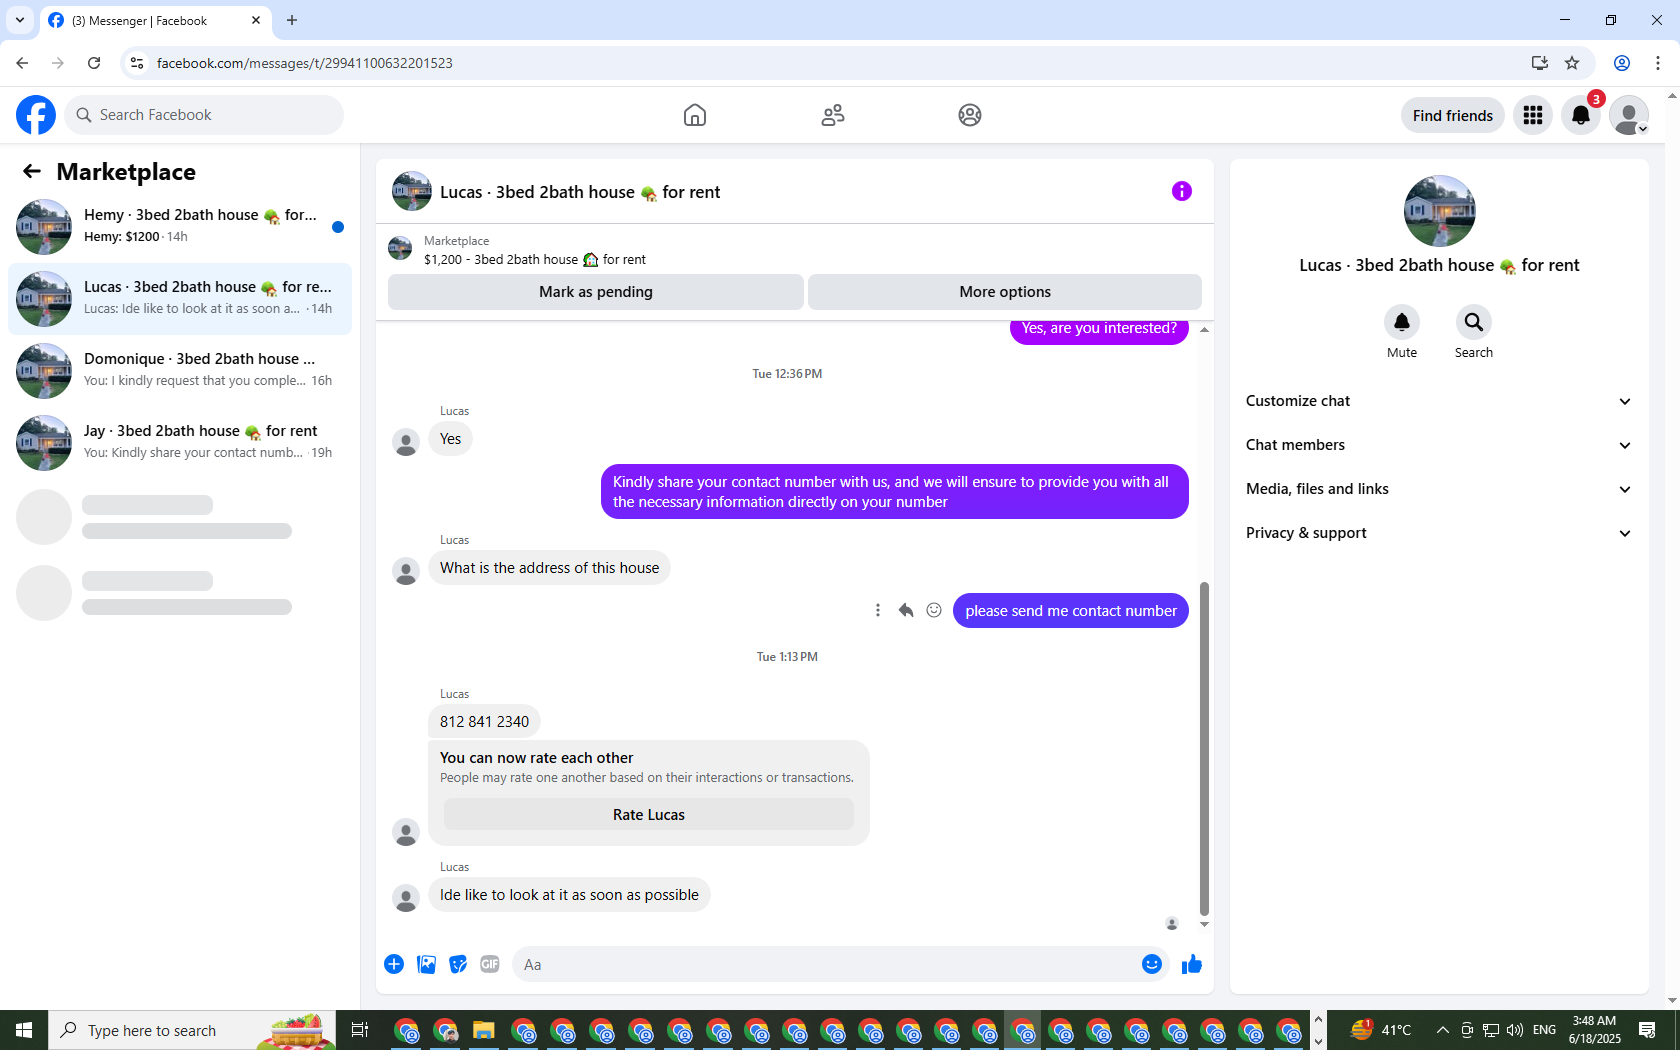This screenshot has width=1680, height=1050.
Task: Click the install app icon in address bar
Action: pos(1540,63)
